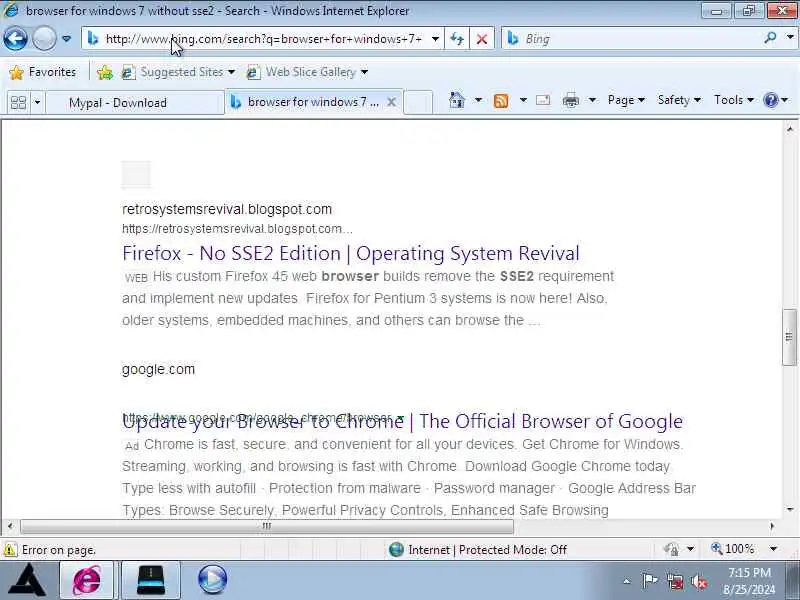The width and height of the screenshot is (800, 600).
Task: Switch to the Mypal - Download tab
Action: coord(135,103)
